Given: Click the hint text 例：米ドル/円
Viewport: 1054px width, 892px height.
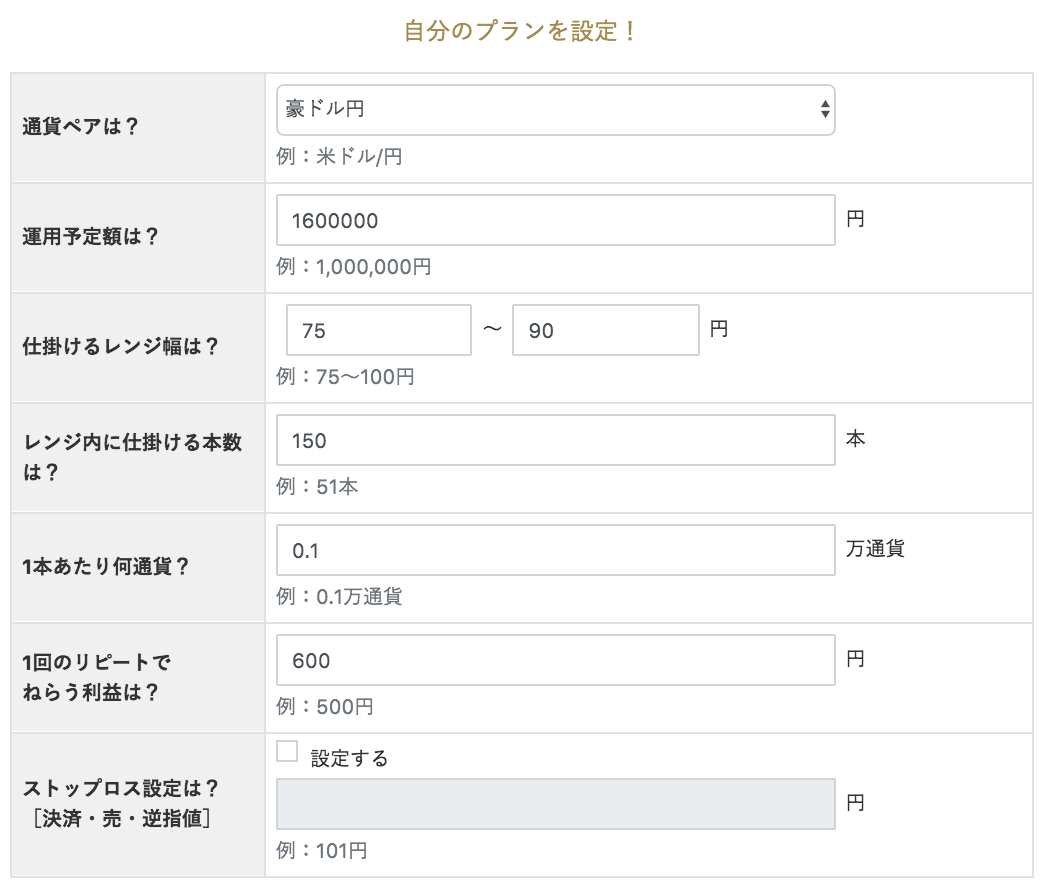Looking at the screenshot, I should [x=339, y=157].
